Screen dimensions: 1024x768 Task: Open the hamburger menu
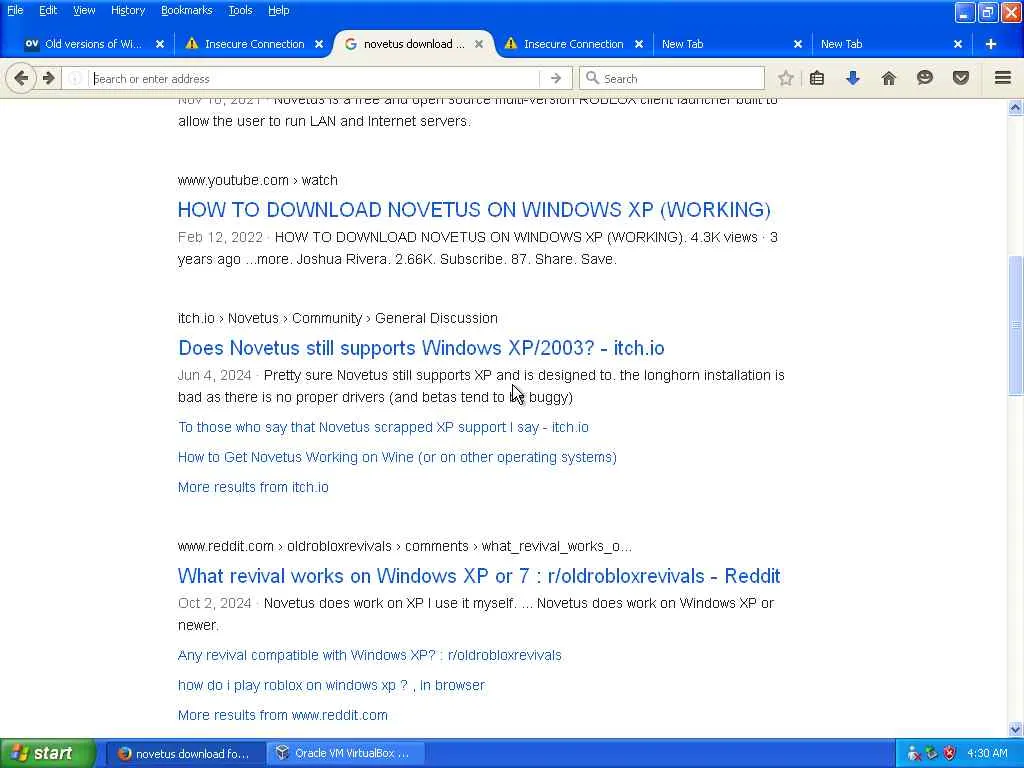coord(1003,78)
